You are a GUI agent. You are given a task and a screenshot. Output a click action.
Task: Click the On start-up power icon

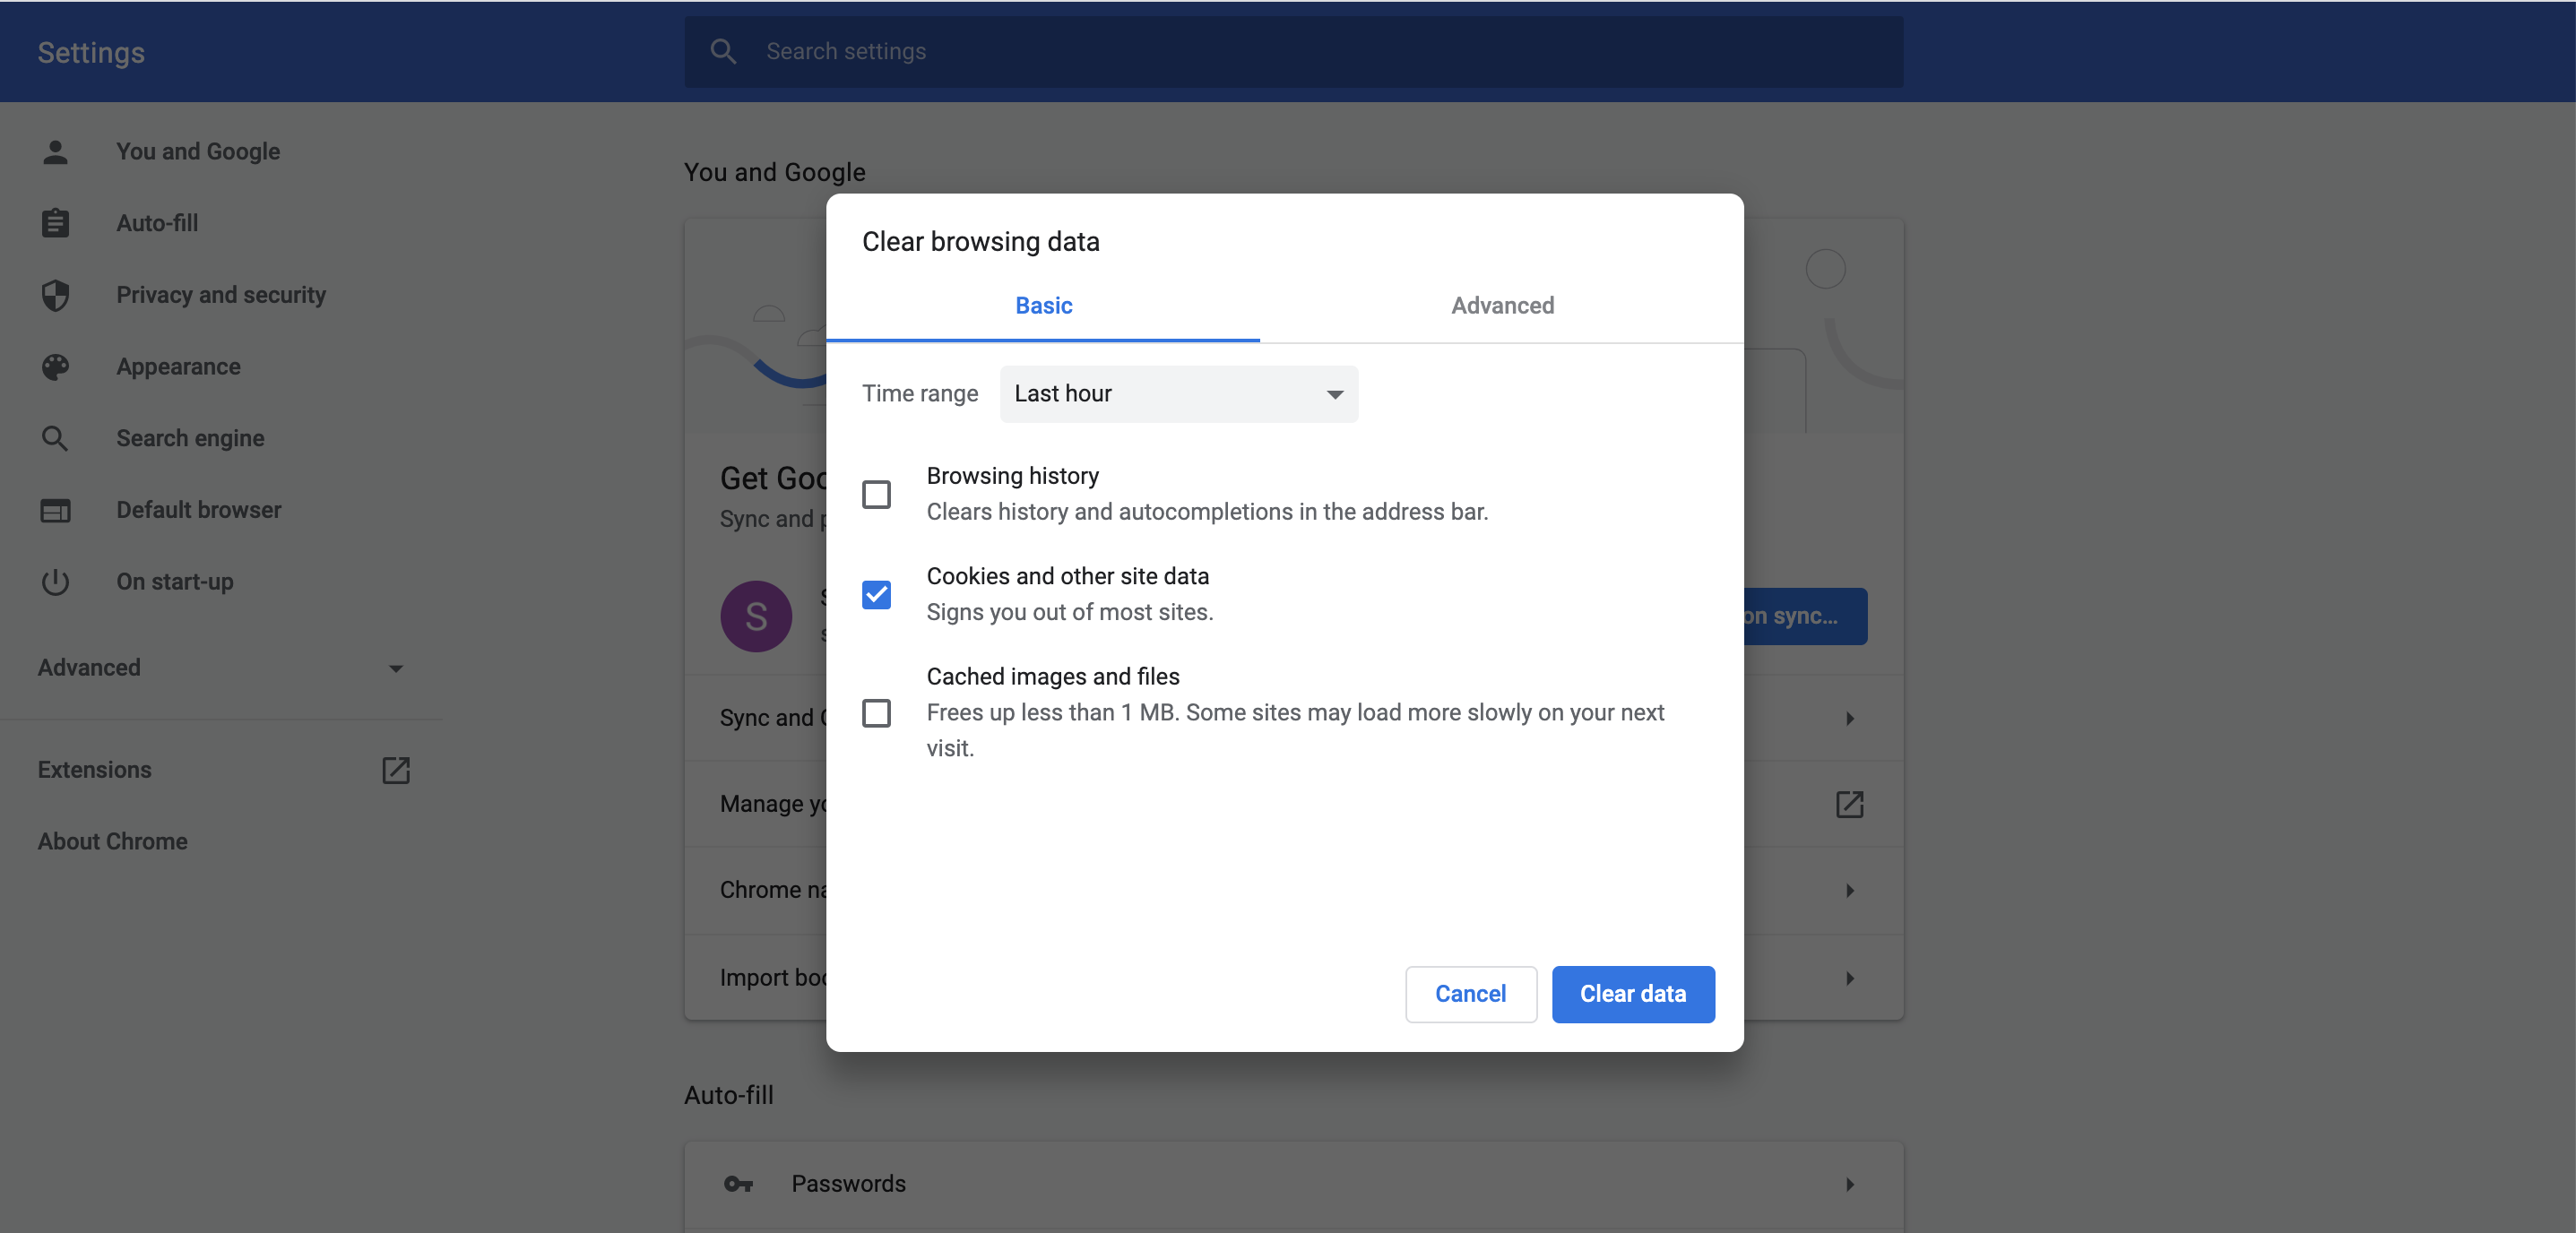[x=55, y=582]
